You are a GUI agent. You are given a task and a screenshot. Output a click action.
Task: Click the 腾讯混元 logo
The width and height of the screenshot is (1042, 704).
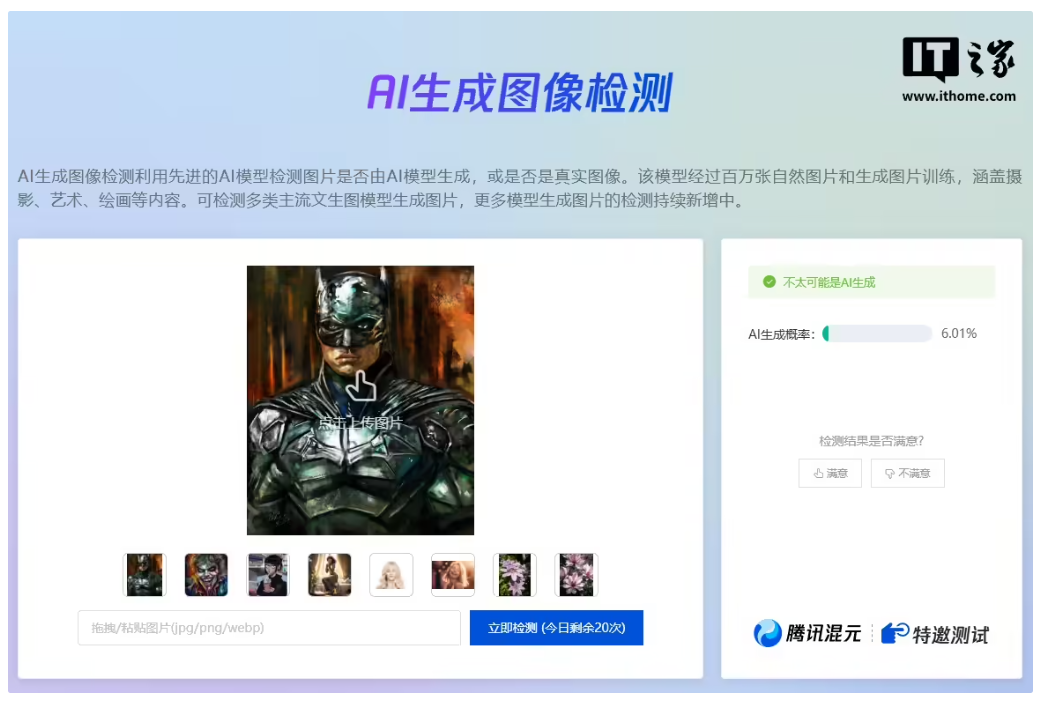(x=807, y=633)
